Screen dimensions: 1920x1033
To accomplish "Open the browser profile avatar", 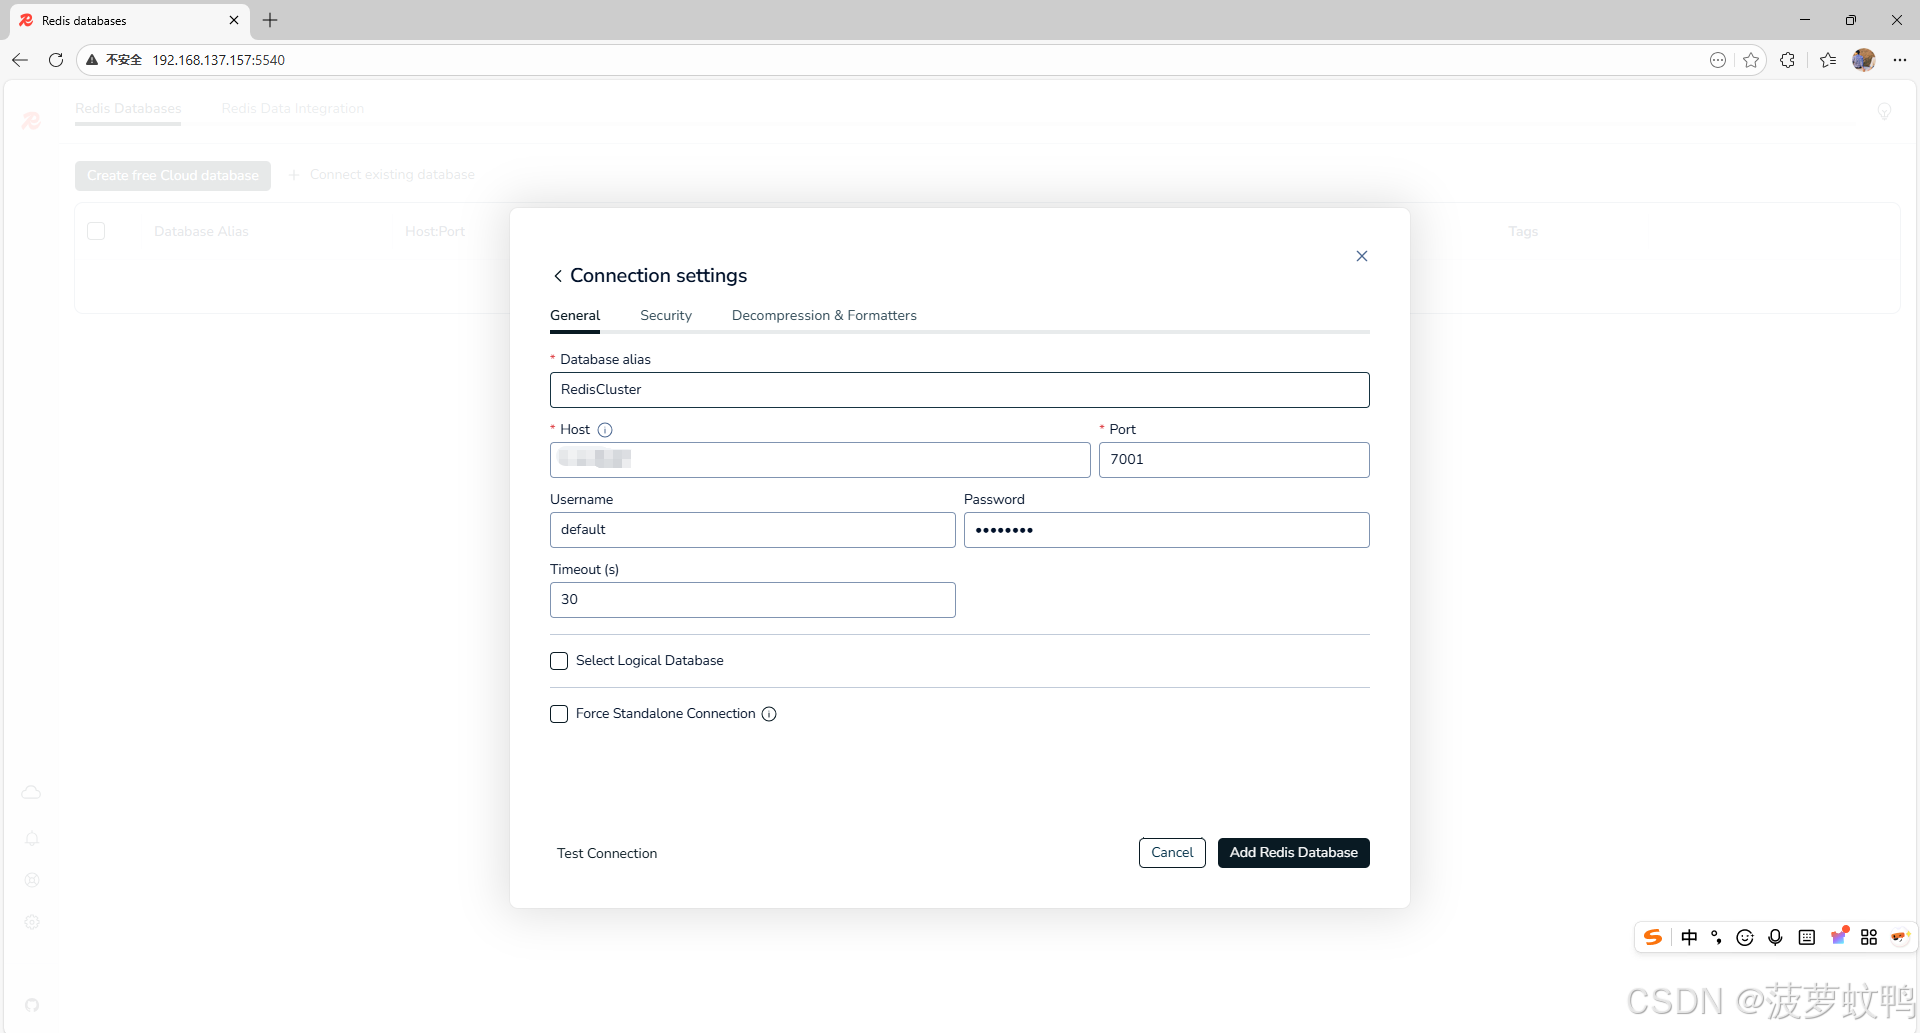I will coord(1863,60).
